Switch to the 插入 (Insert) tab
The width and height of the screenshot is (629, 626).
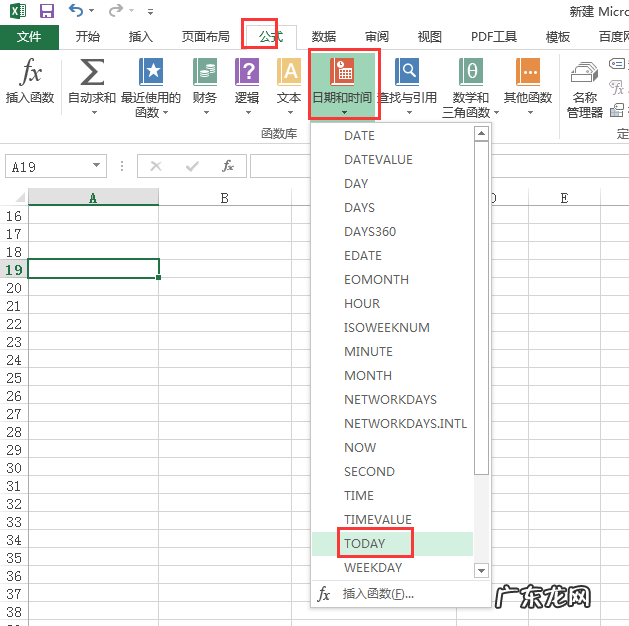(140, 37)
